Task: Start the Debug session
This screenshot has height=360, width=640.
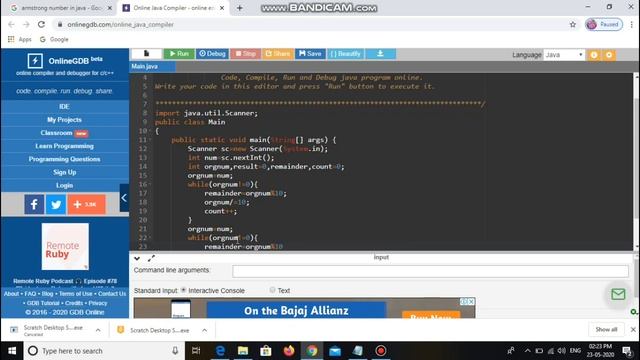Action: 212,53
